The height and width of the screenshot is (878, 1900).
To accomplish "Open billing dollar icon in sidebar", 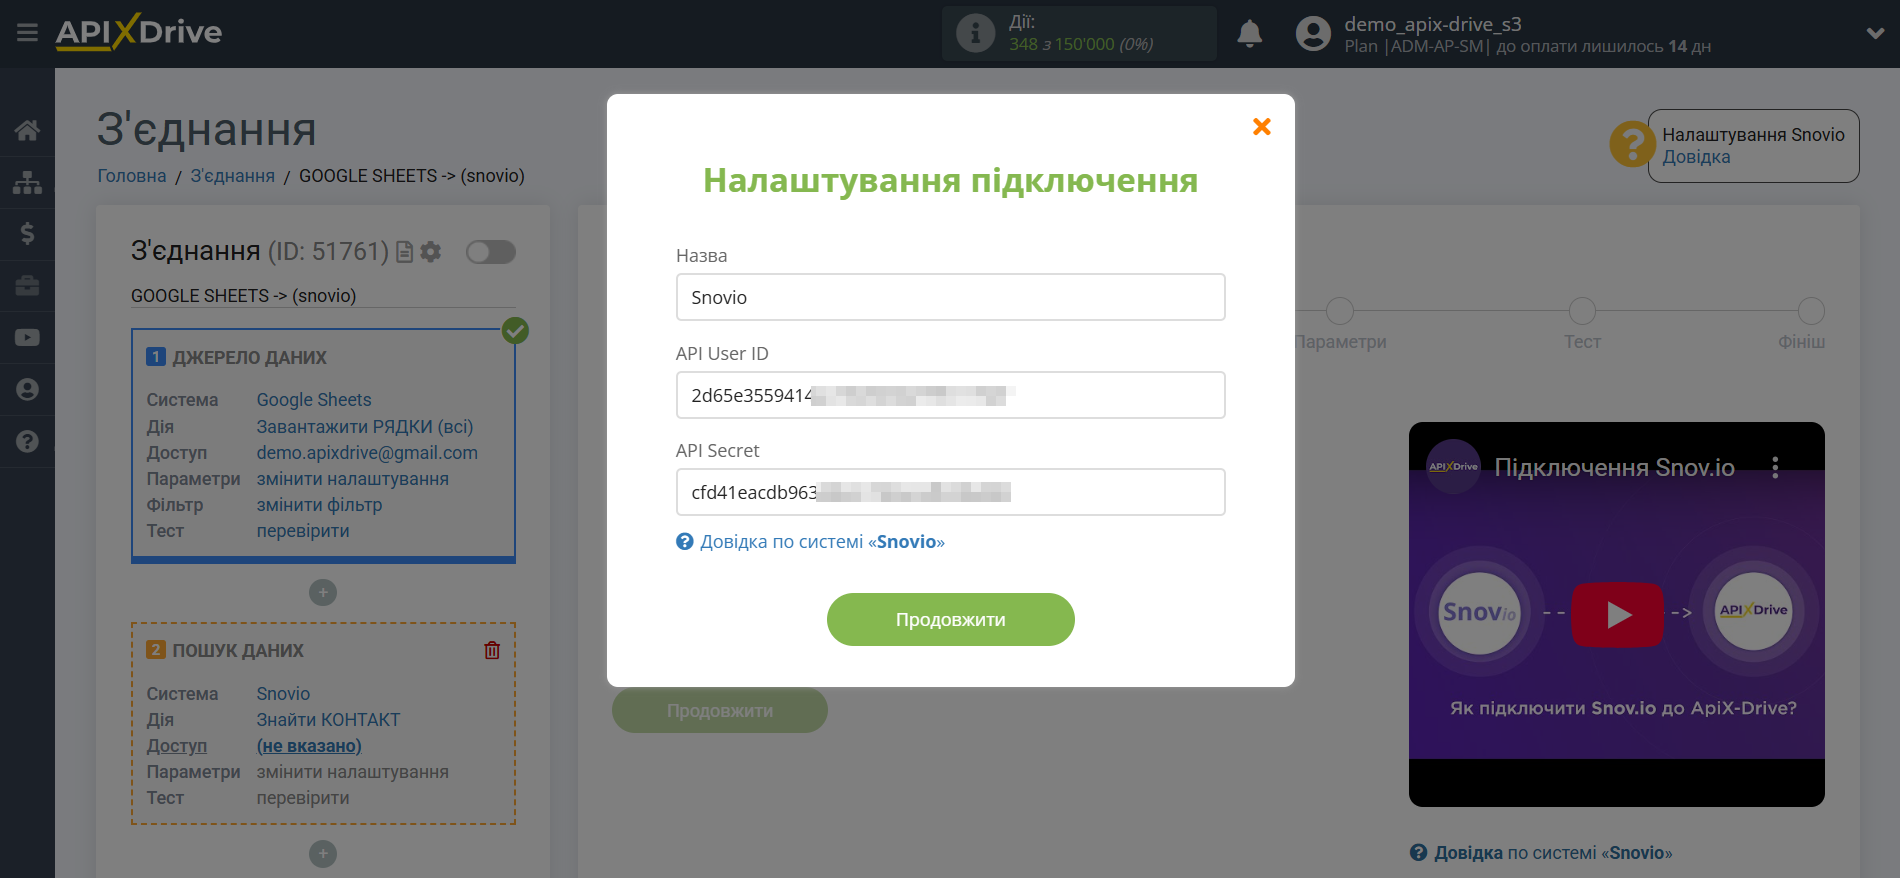I will [x=27, y=234].
